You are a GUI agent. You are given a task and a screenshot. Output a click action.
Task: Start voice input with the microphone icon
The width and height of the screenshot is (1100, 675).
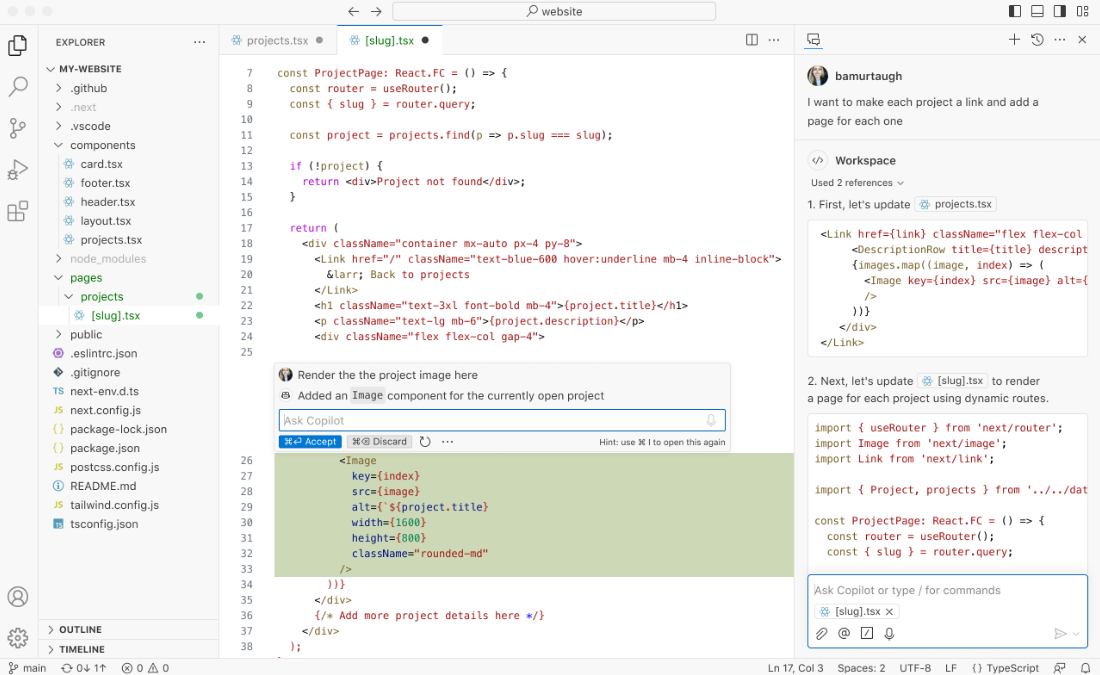(x=890, y=633)
